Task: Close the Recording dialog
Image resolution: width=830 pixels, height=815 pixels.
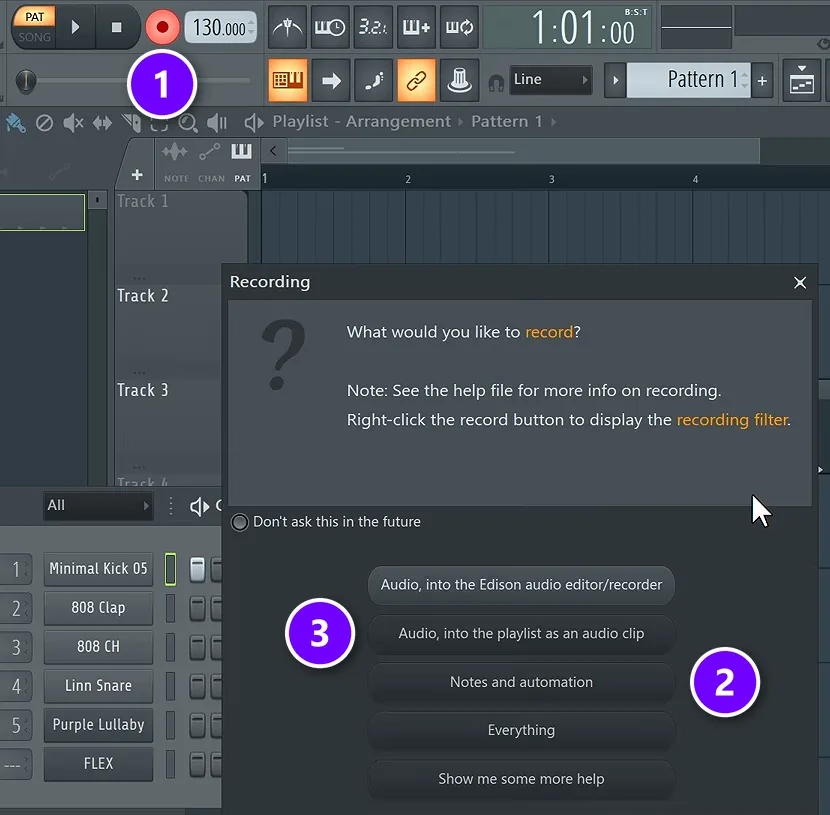Action: coord(800,283)
